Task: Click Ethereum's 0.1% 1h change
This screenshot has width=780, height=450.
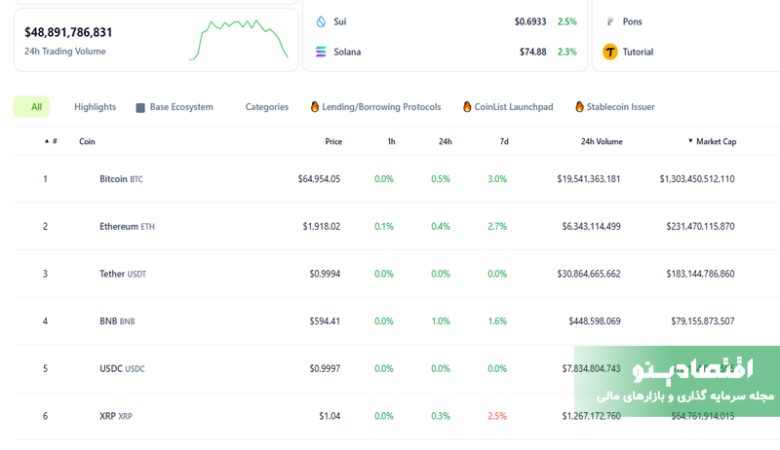Action: (x=384, y=226)
